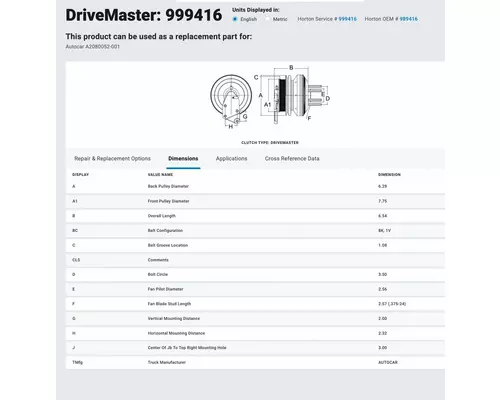Click the DriveMaster clutch dimension diagram
Screen dimensions: 500x400
click(x=270, y=97)
